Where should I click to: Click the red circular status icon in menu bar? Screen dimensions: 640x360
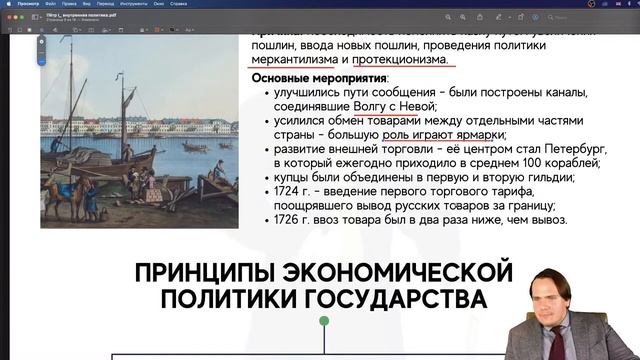coord(591,4)
